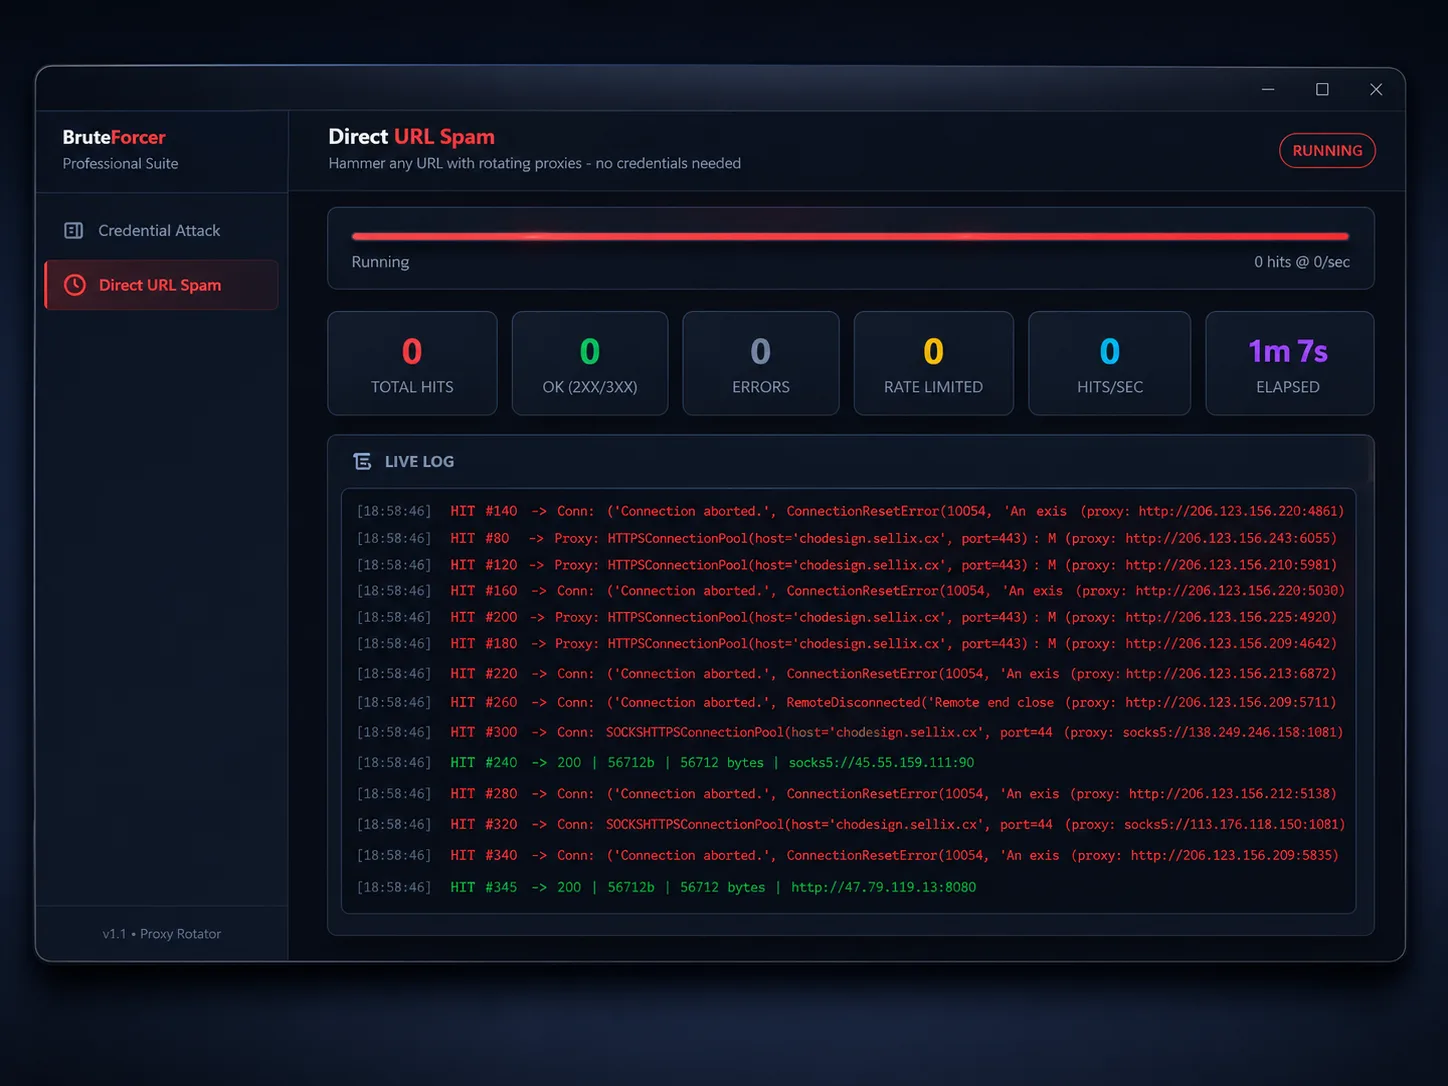Image resolution: width=1448 pixels, height=1086 pixels.
Task: Click the Live Log list icon
Action: (362, 461)
